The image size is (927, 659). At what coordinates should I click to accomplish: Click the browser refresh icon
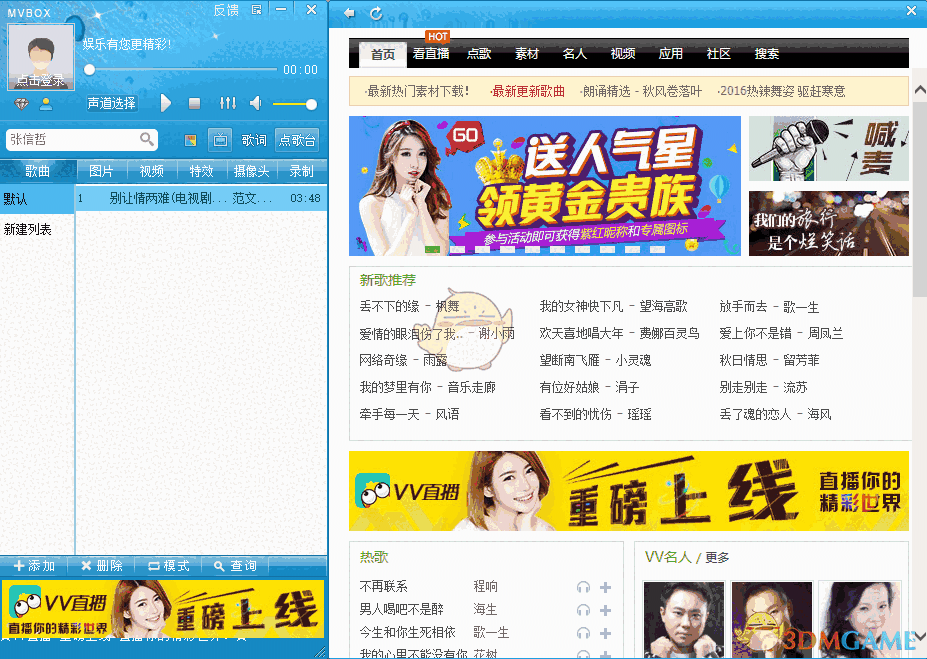tap(376, 13)
